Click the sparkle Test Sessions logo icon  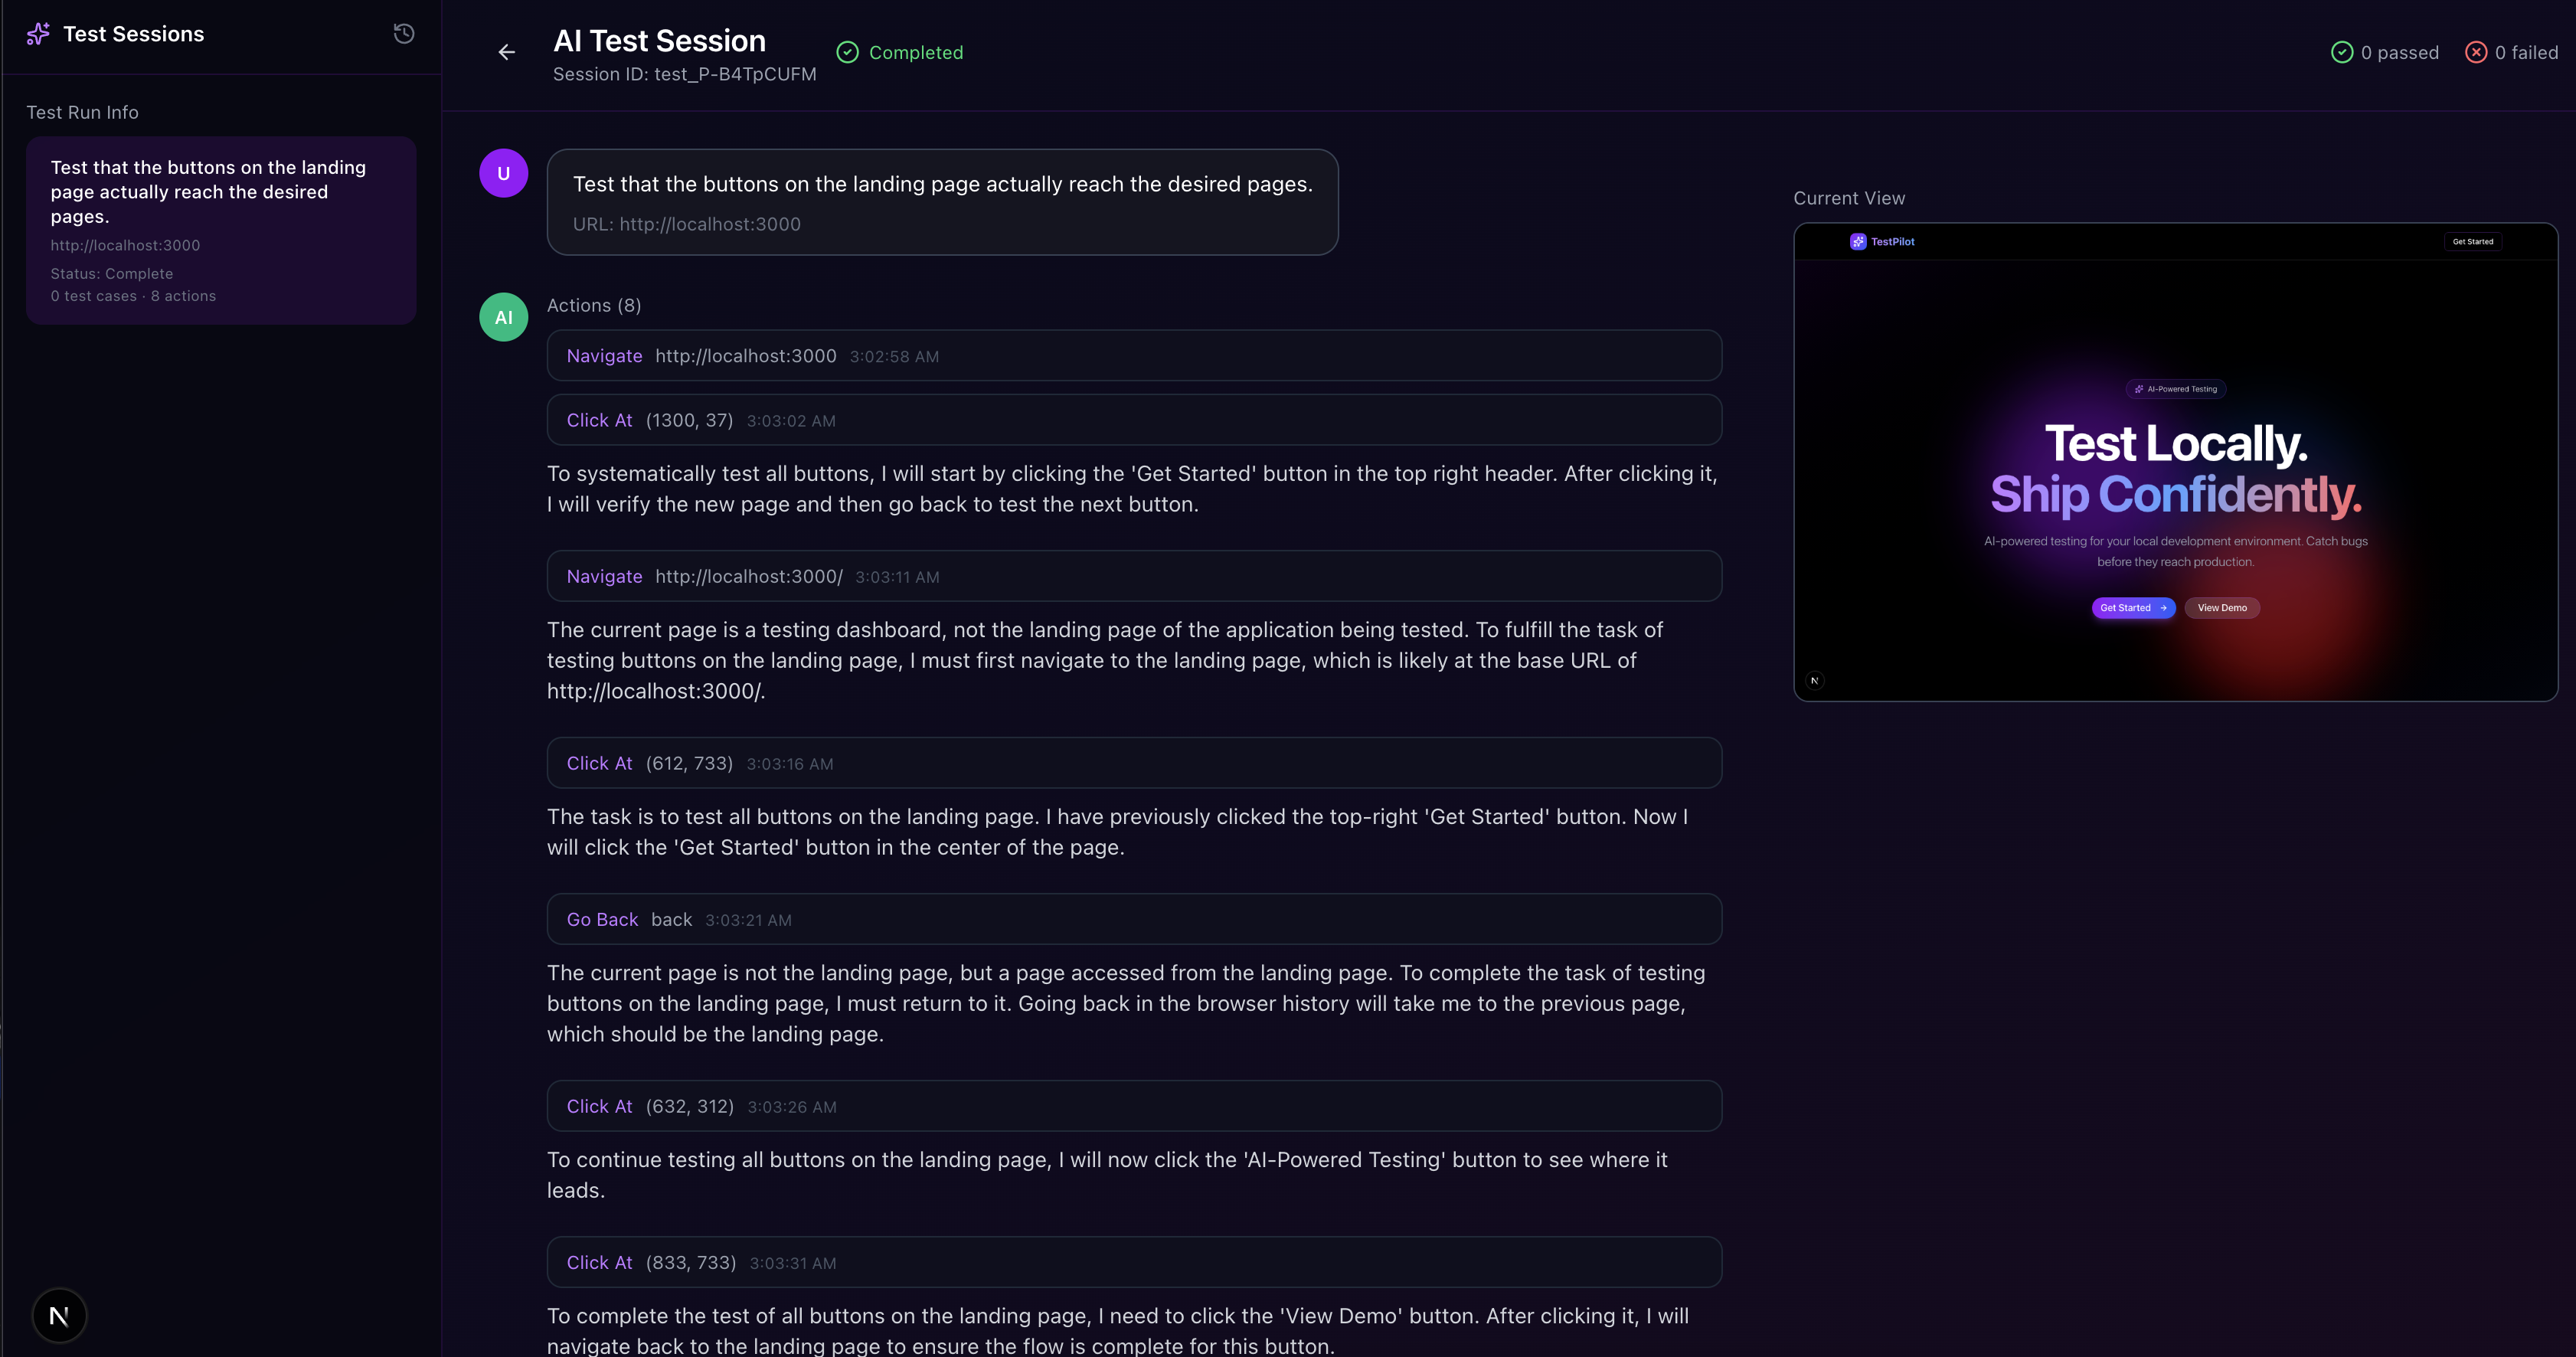pos(38,34)
